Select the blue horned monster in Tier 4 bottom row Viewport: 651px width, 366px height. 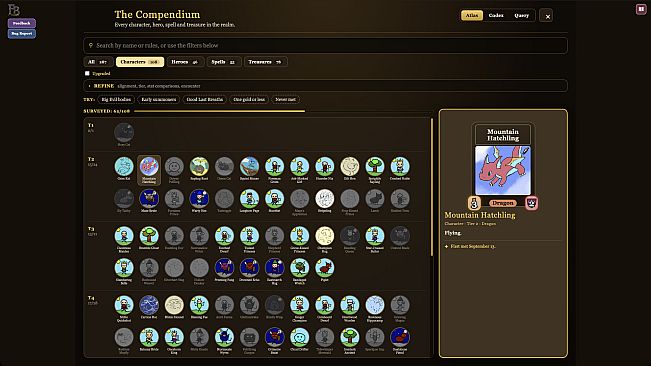click(224, 337)
